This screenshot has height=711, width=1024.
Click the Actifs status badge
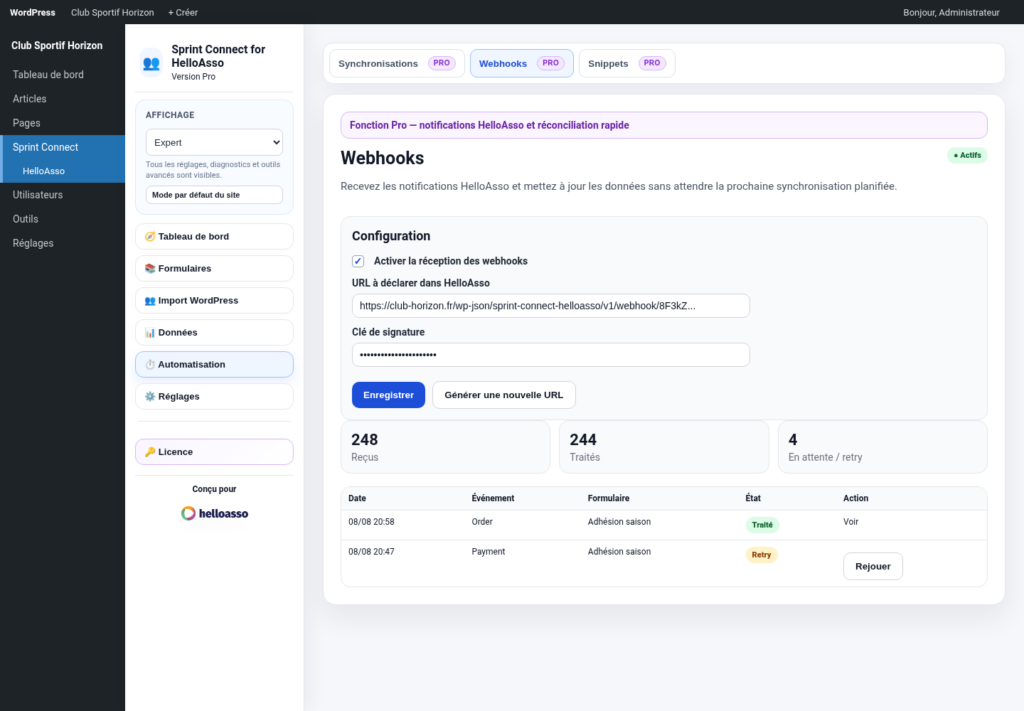[x=967, y=155]
